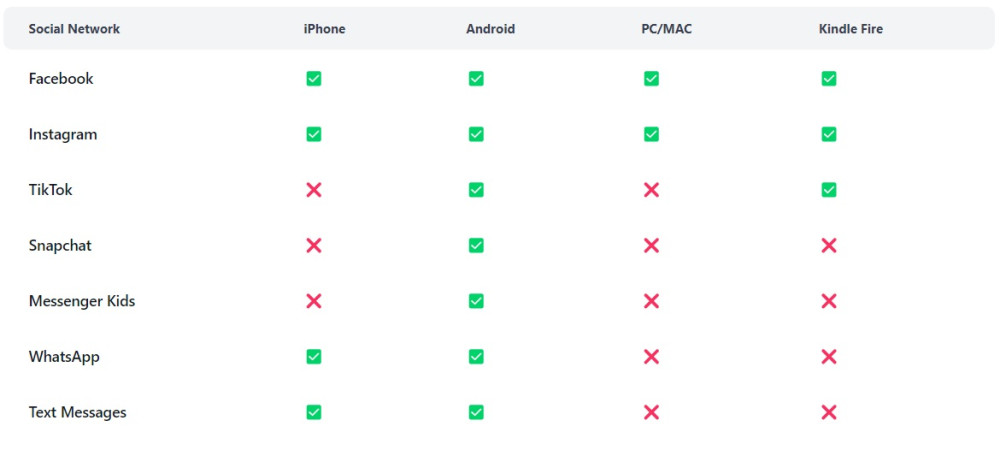Click the Messenger Kids Kindle Fire cross

coord(828,301)
